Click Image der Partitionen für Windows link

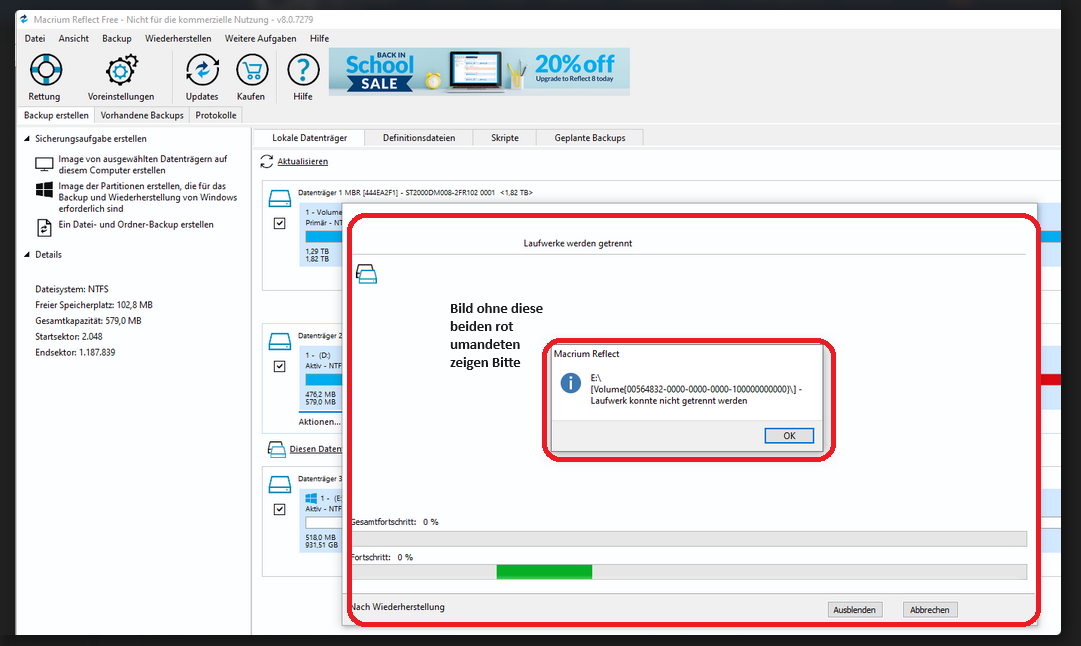[x=148, y=197]
